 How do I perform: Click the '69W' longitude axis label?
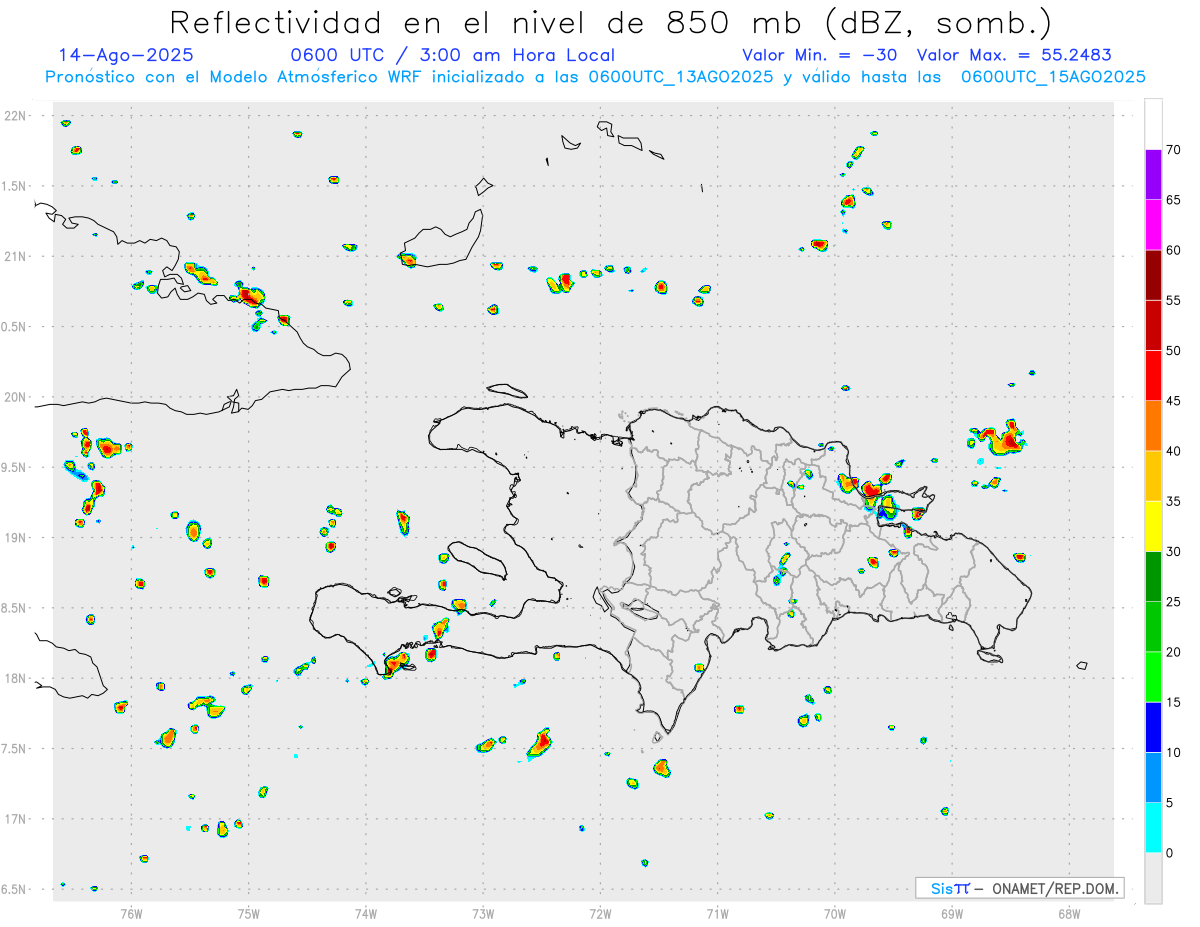point(952,912)
